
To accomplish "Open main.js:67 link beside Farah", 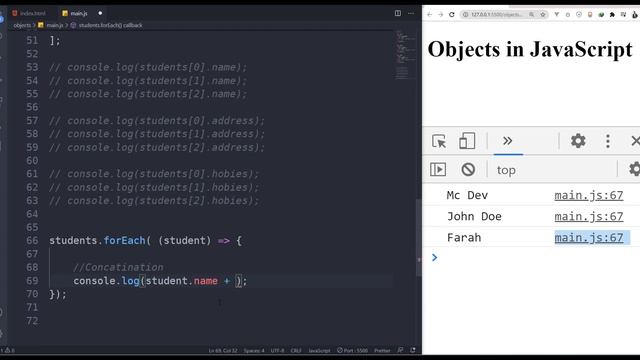I will 589,238.
